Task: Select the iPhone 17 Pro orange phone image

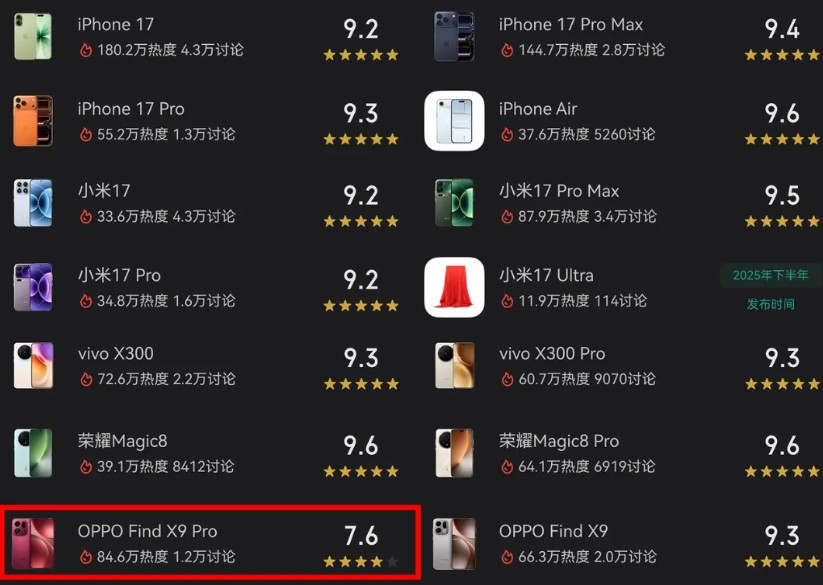Action: [33, 121]
